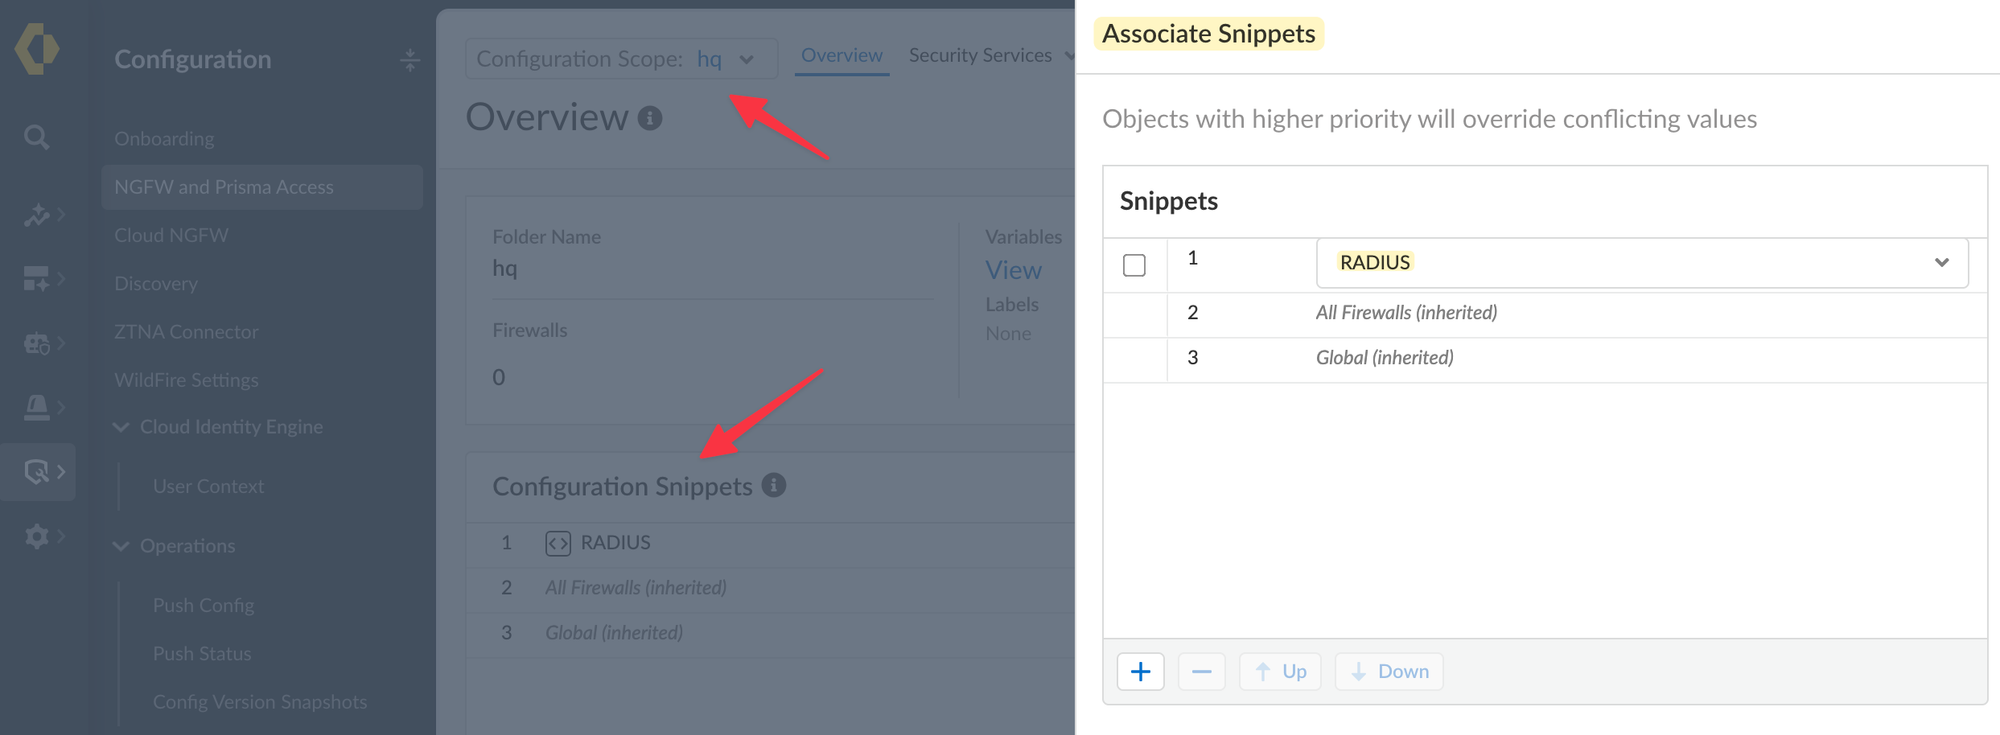2000x735 pixels.
Task: Click the Overview info icon
Action: tap(650, 118)
